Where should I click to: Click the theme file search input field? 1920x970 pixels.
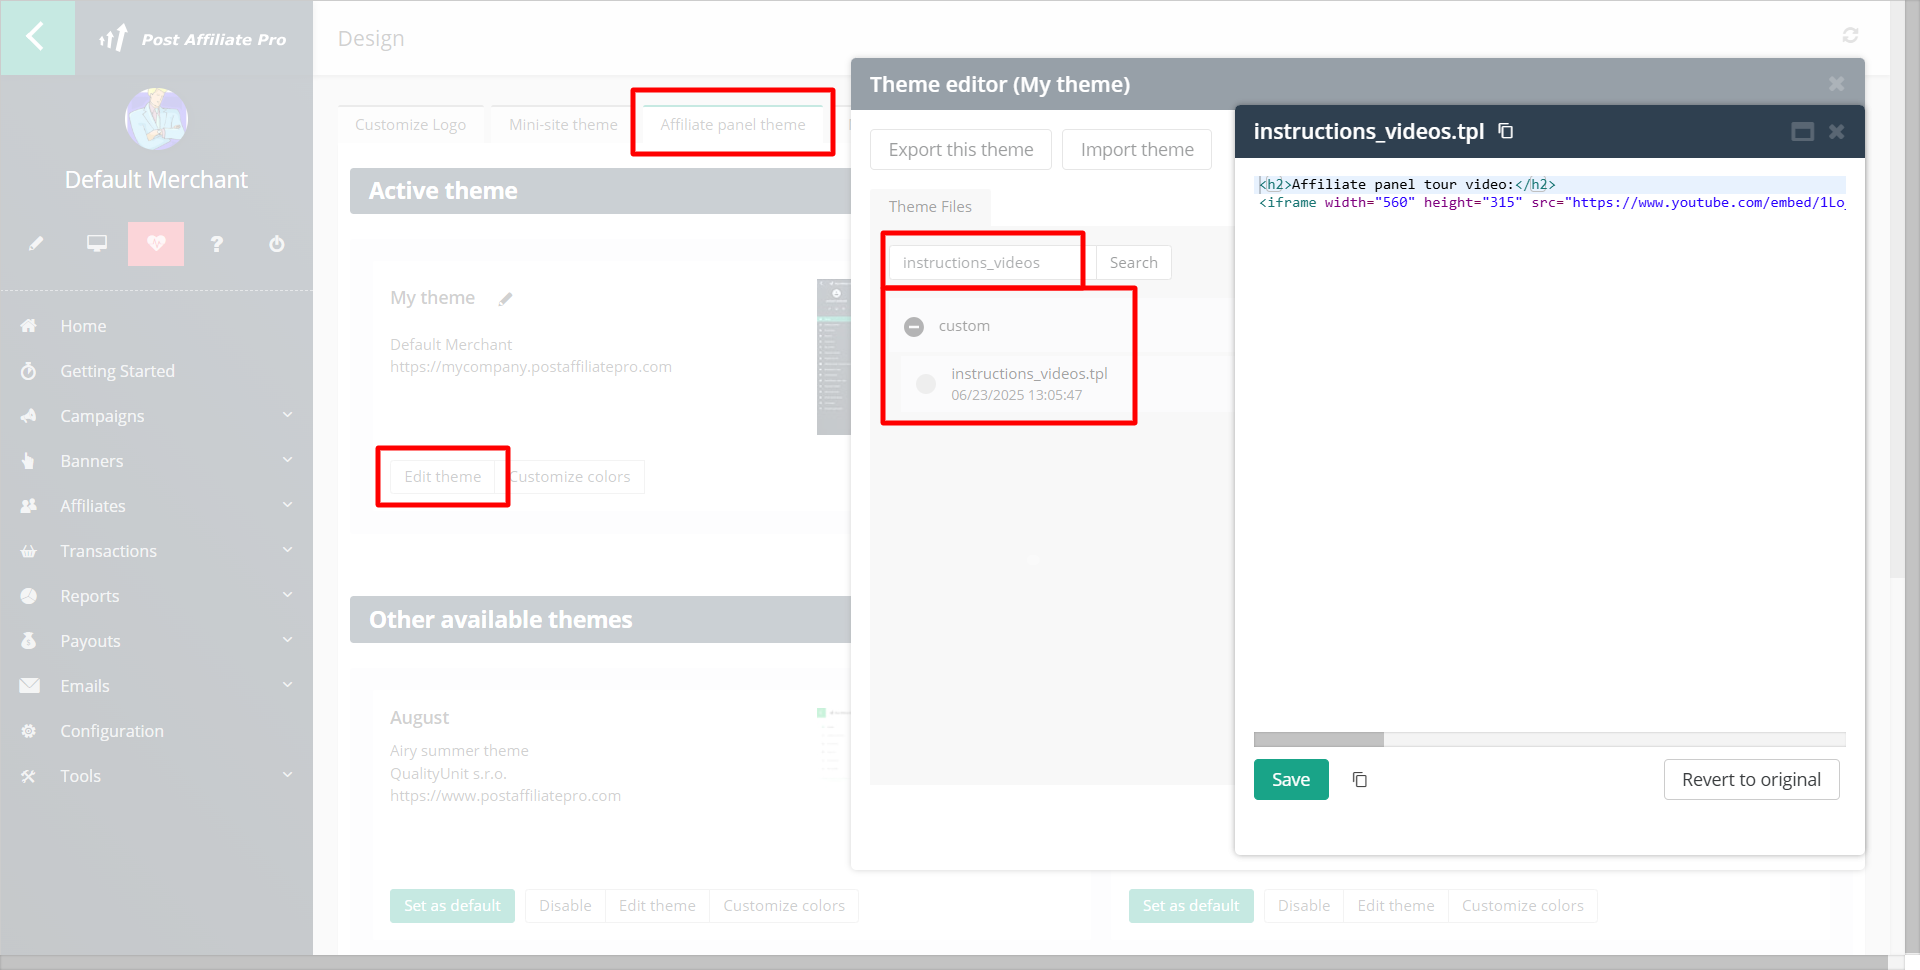[x=985, y=263]
